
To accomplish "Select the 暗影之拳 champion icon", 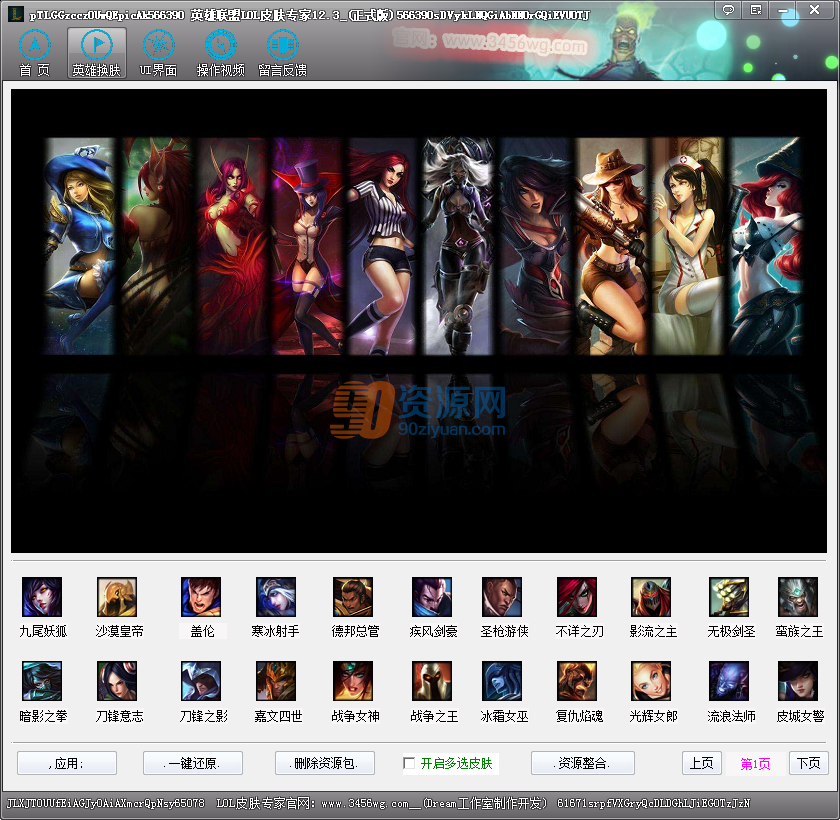I will (42, 681).
